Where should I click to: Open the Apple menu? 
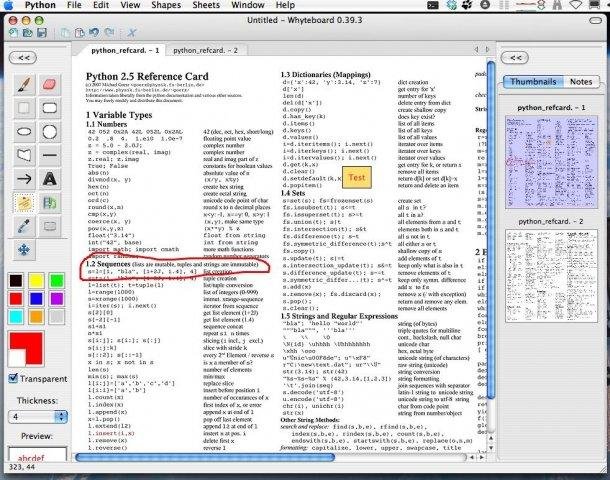pos(9,5)
